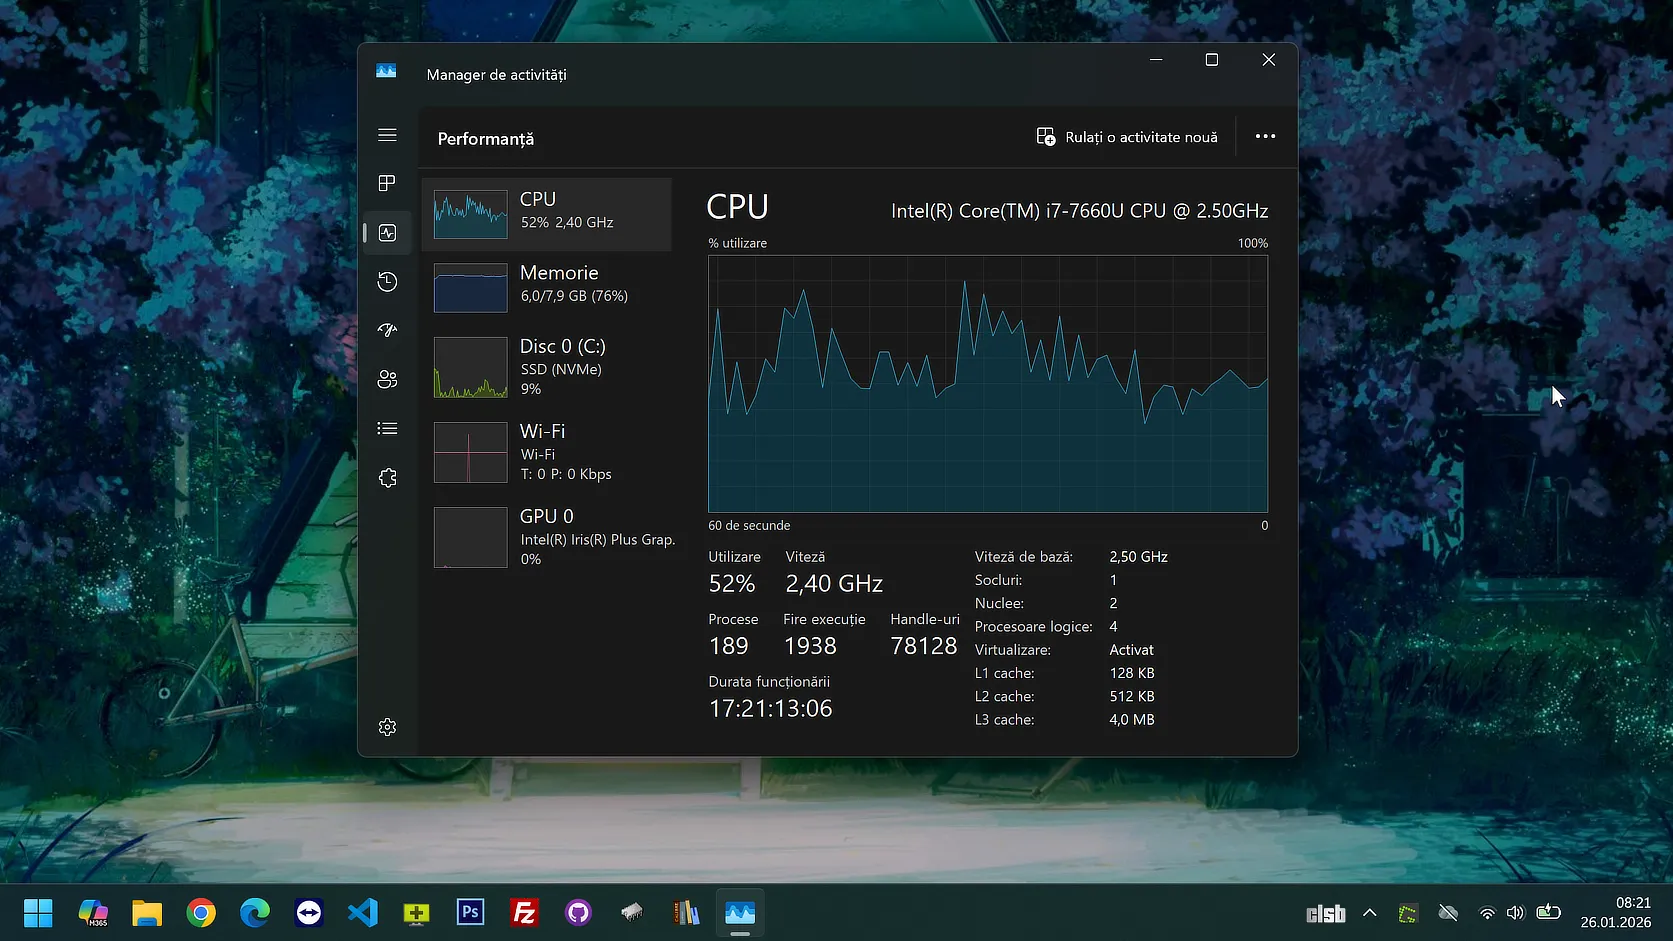Open the App history page icon
The height and width of the screenshot is (941, 1673).
[387, 282]
